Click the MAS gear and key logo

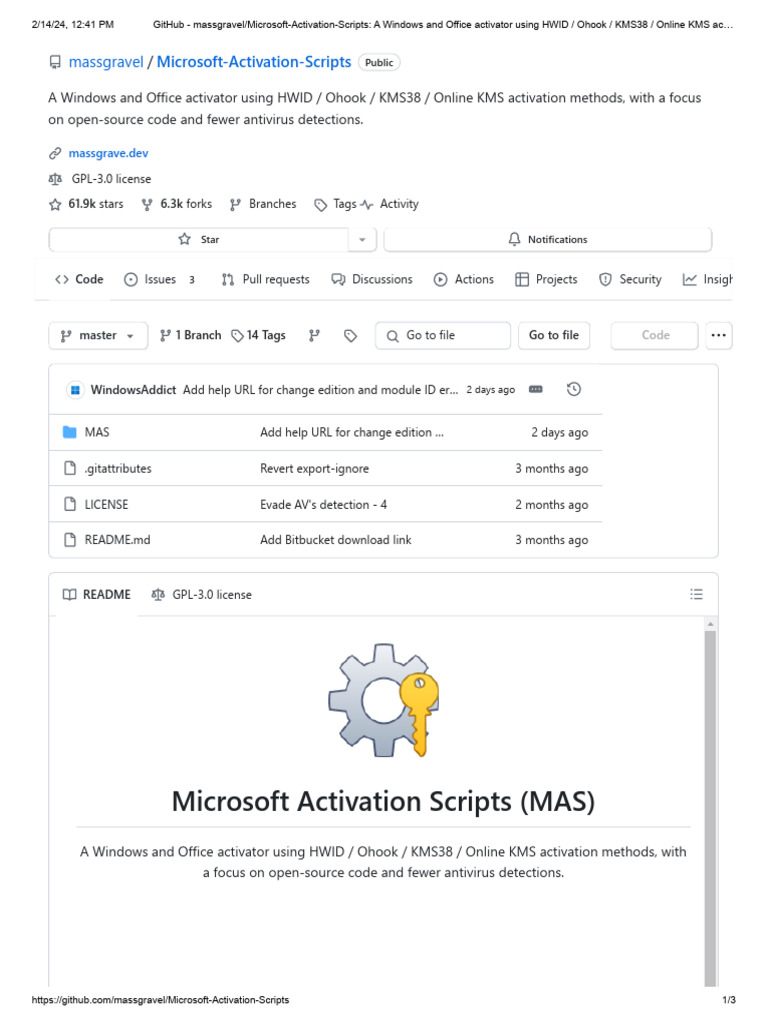[x=383, y=700]
